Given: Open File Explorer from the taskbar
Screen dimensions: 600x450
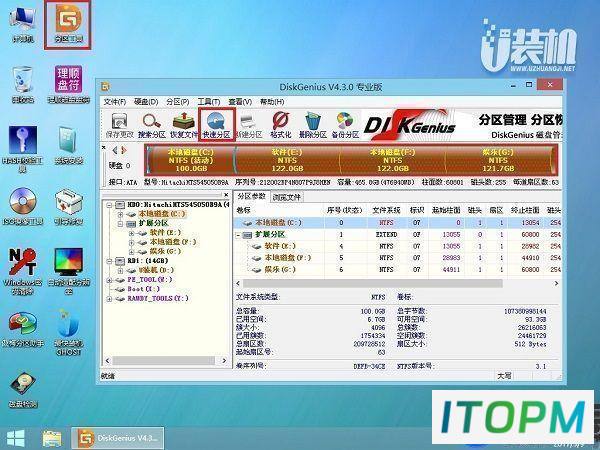Looking at the screenshot, I should [52, 438].
